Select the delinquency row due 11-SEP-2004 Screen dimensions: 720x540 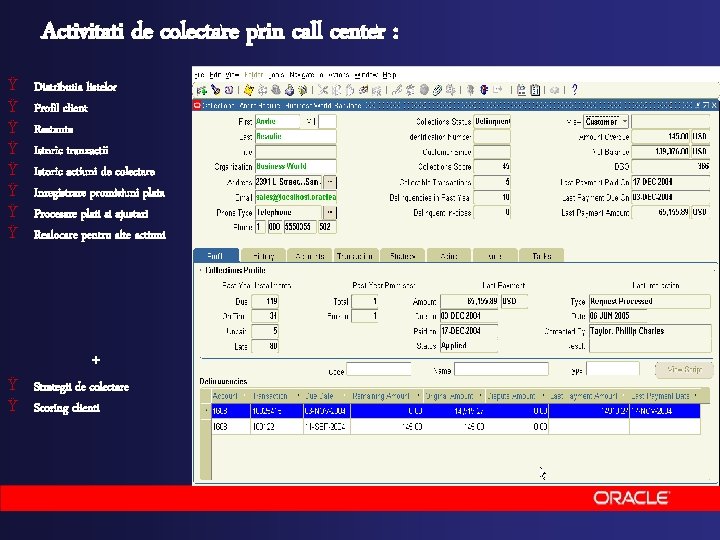(456, 427)
